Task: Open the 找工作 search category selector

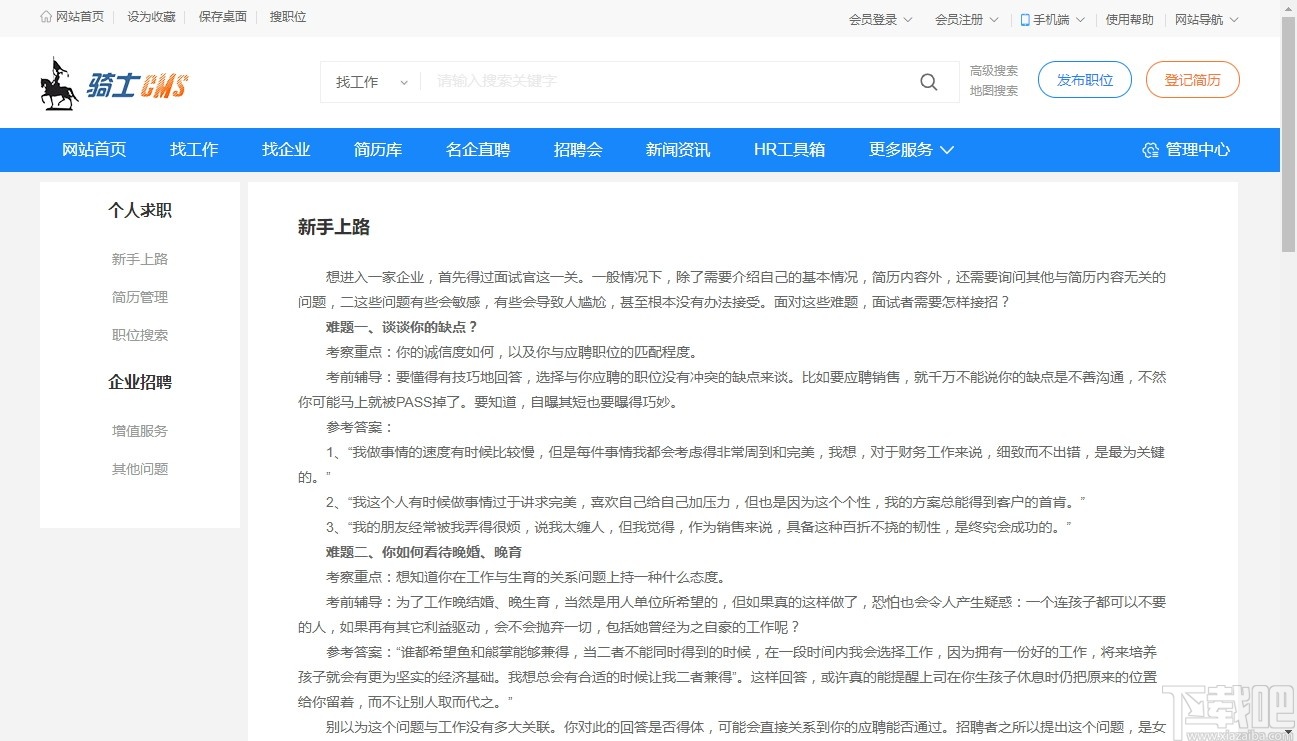Action: (370, 82)
